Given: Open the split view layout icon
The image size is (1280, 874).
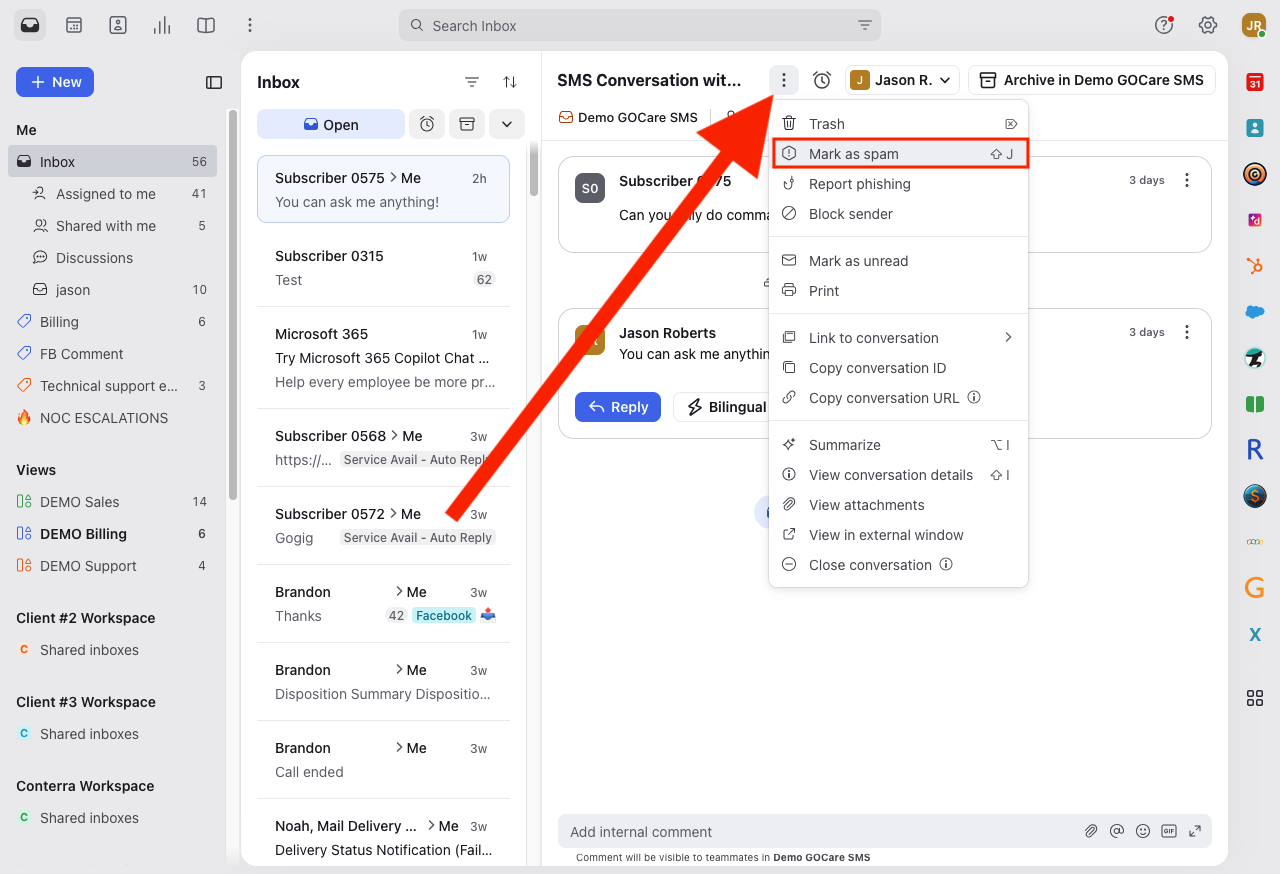Looking at the screenshot, I should click(206, 25).
